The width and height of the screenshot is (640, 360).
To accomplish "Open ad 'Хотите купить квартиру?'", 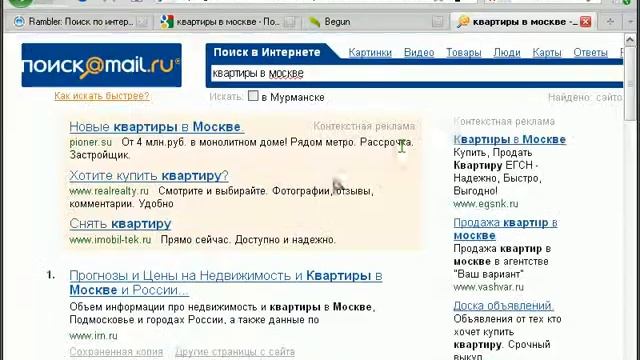I will (149, 176).
